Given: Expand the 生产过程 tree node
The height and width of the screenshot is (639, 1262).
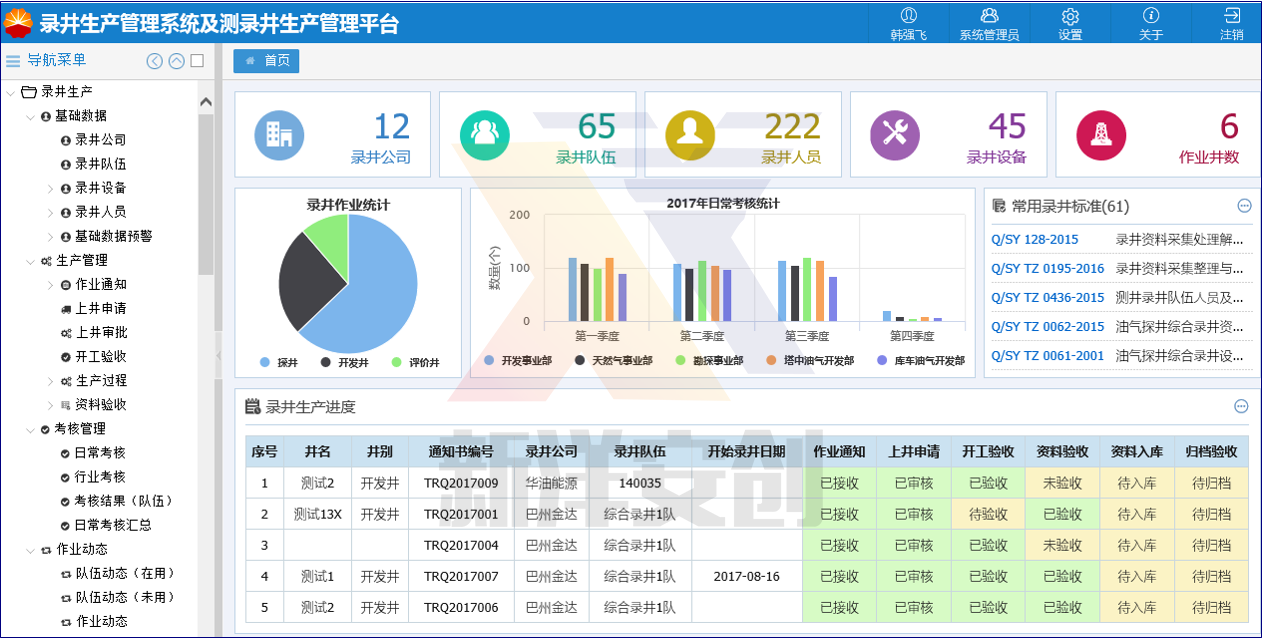Looking at the screenshot, I should (50, 381).
